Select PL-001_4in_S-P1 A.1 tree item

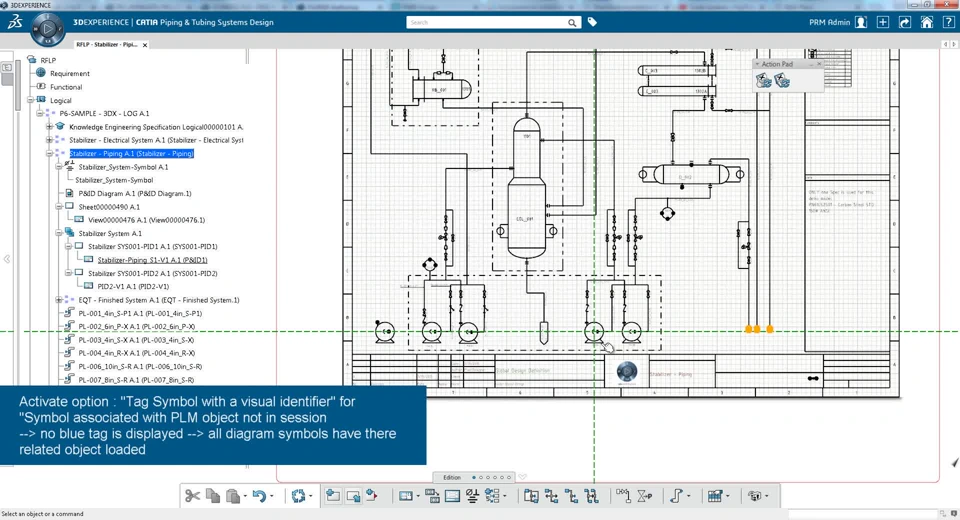140,314
